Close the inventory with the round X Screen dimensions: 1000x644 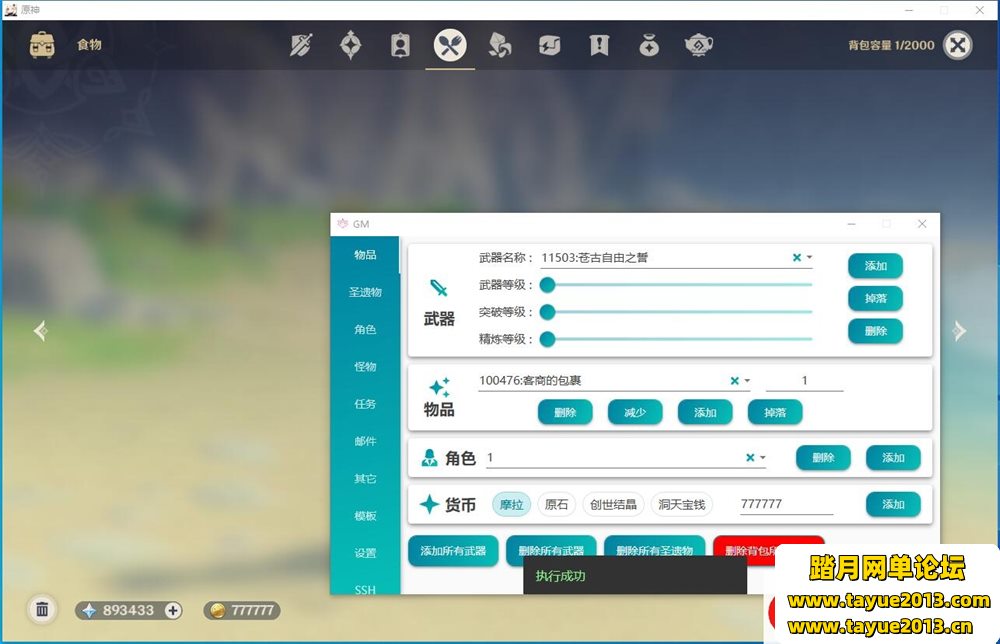point(958,45)
